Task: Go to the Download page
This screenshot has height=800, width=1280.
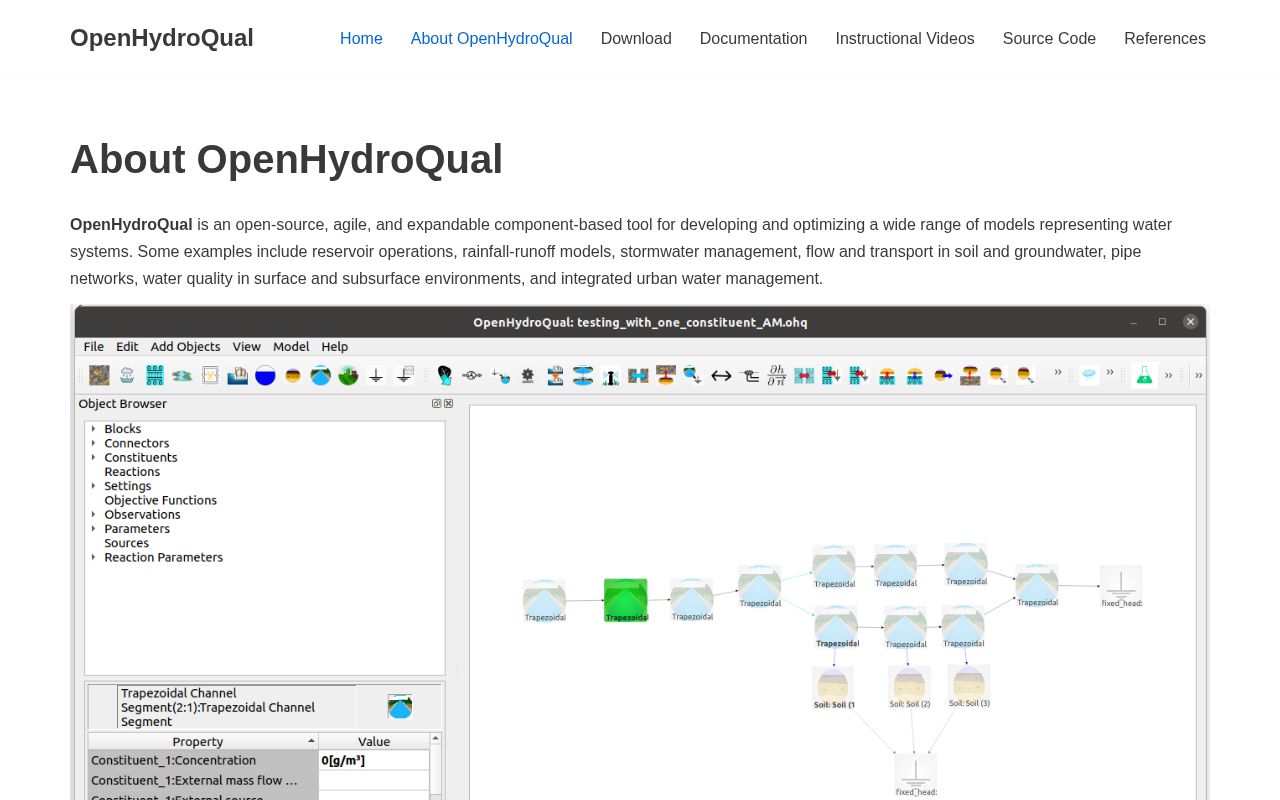Action: pyautogui.click(x=636, y=38)
